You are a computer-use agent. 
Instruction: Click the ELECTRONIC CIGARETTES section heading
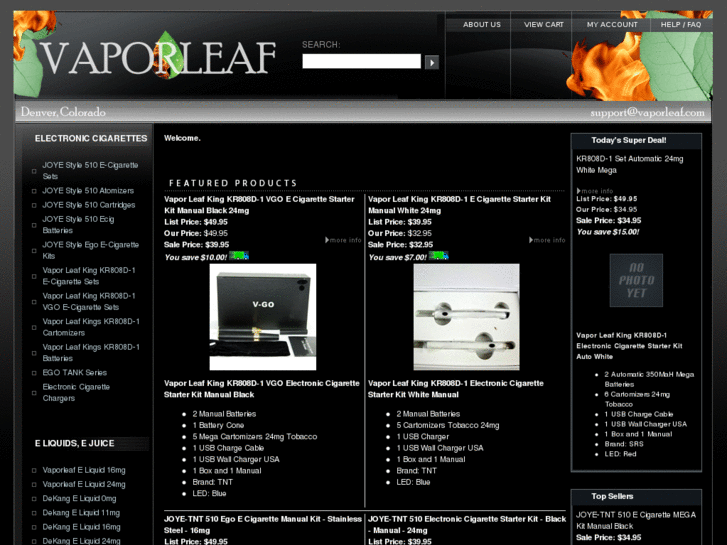coord(91,138)
